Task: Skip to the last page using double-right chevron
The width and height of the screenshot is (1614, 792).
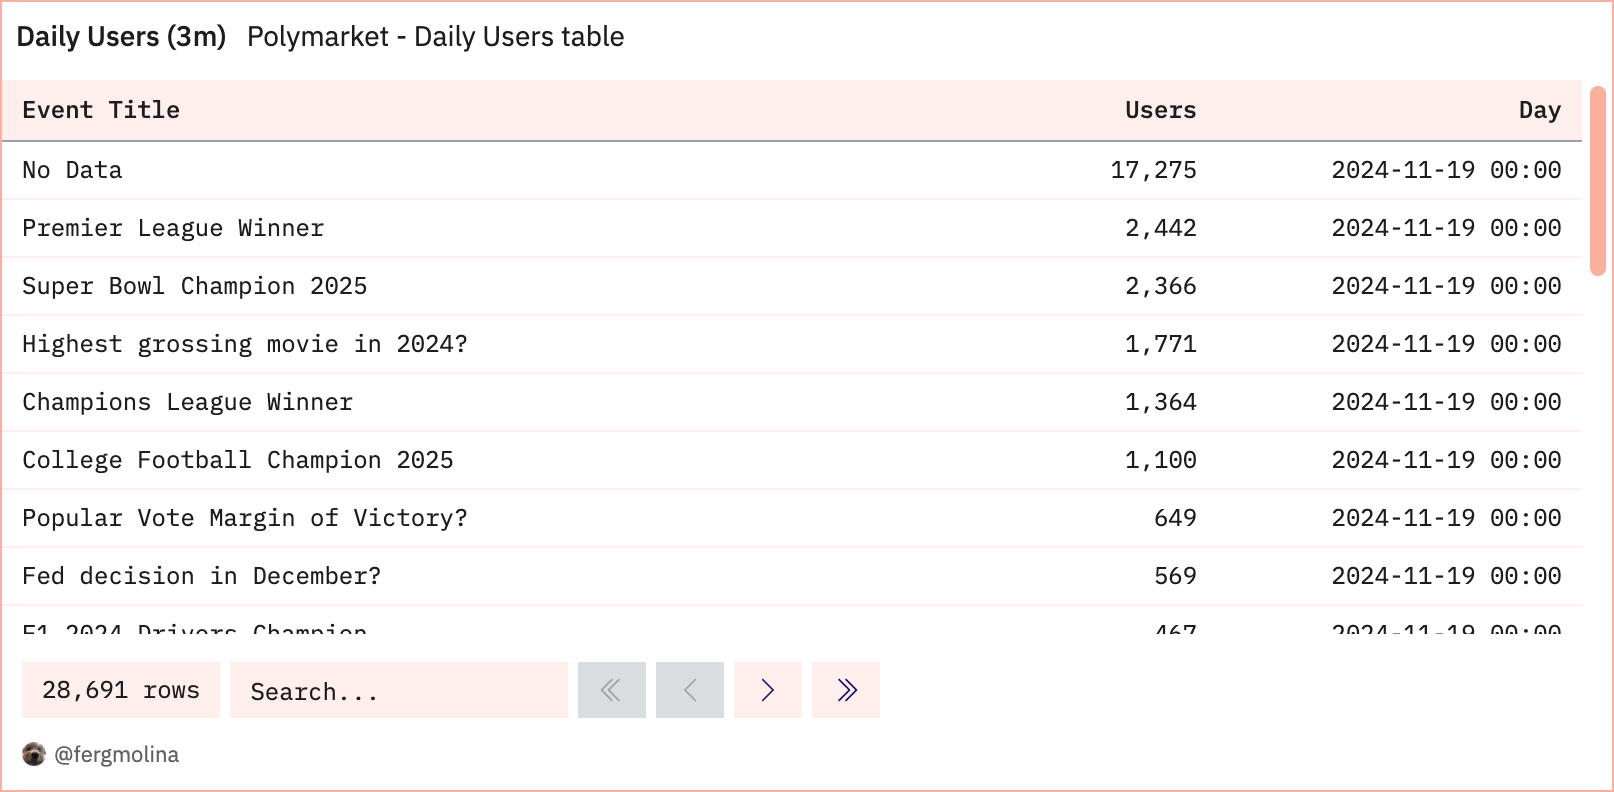Action: click(x=845, y=690)
